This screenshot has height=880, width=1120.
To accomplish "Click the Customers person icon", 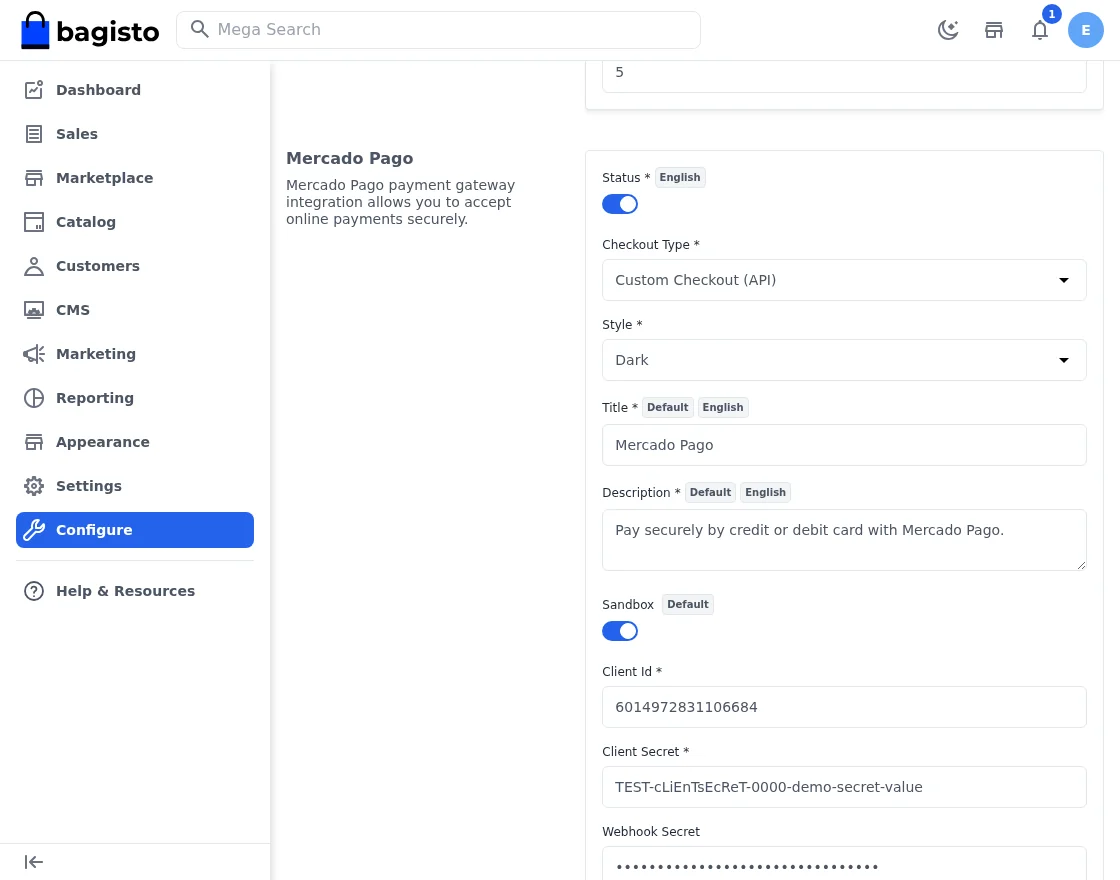I will click(34, 266).
